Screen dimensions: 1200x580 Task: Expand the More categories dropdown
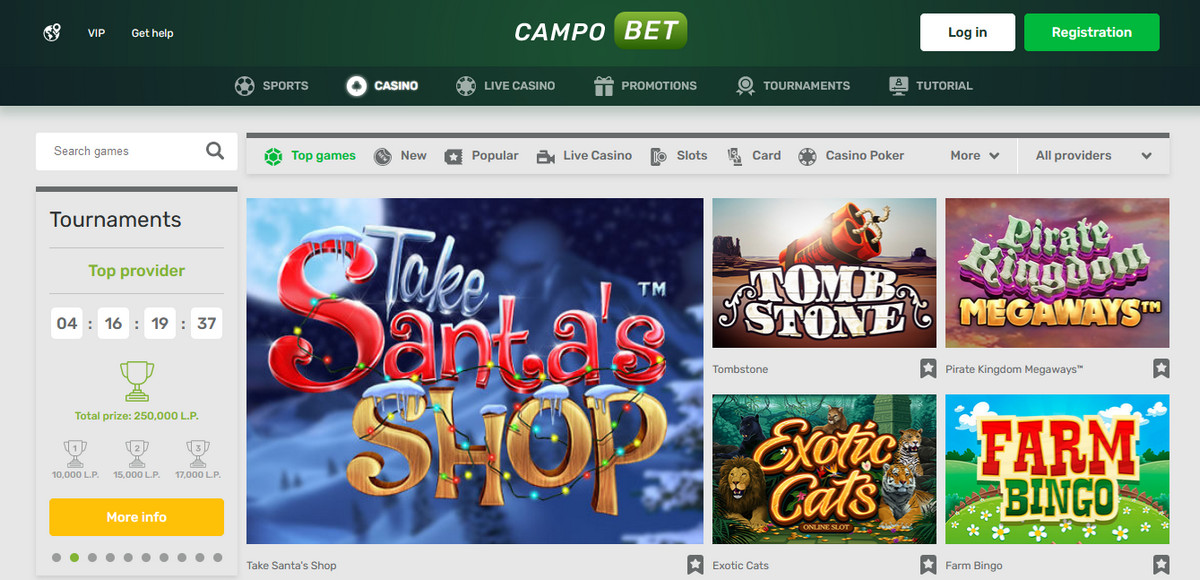click(x=975, y=156)
